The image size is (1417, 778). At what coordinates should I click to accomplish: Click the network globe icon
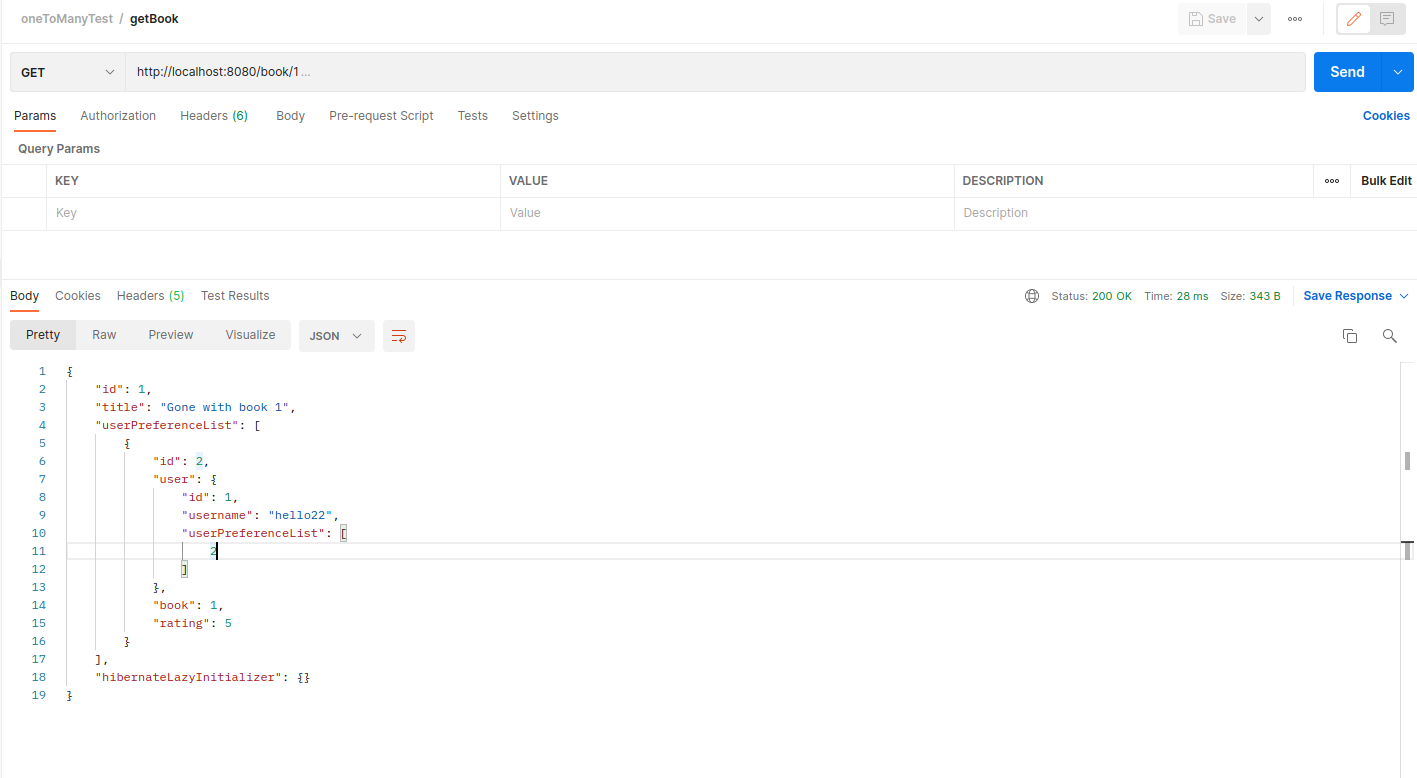pos(1032,296)
